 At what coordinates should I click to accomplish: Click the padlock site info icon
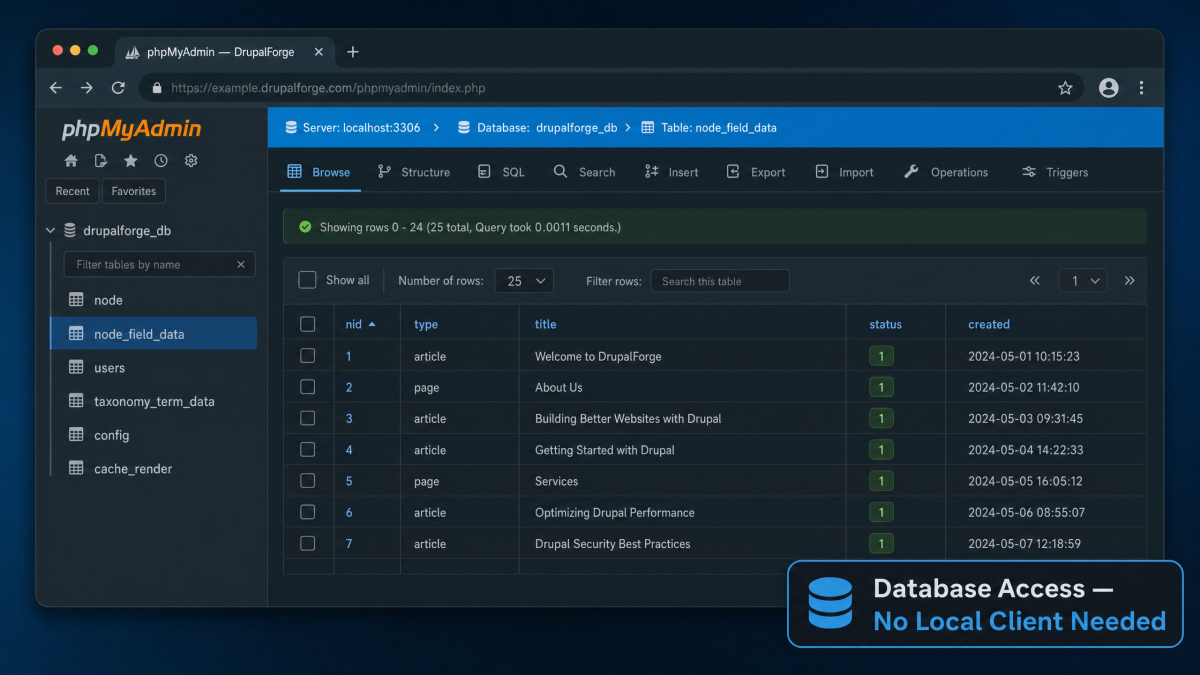(x=157, y=88)
